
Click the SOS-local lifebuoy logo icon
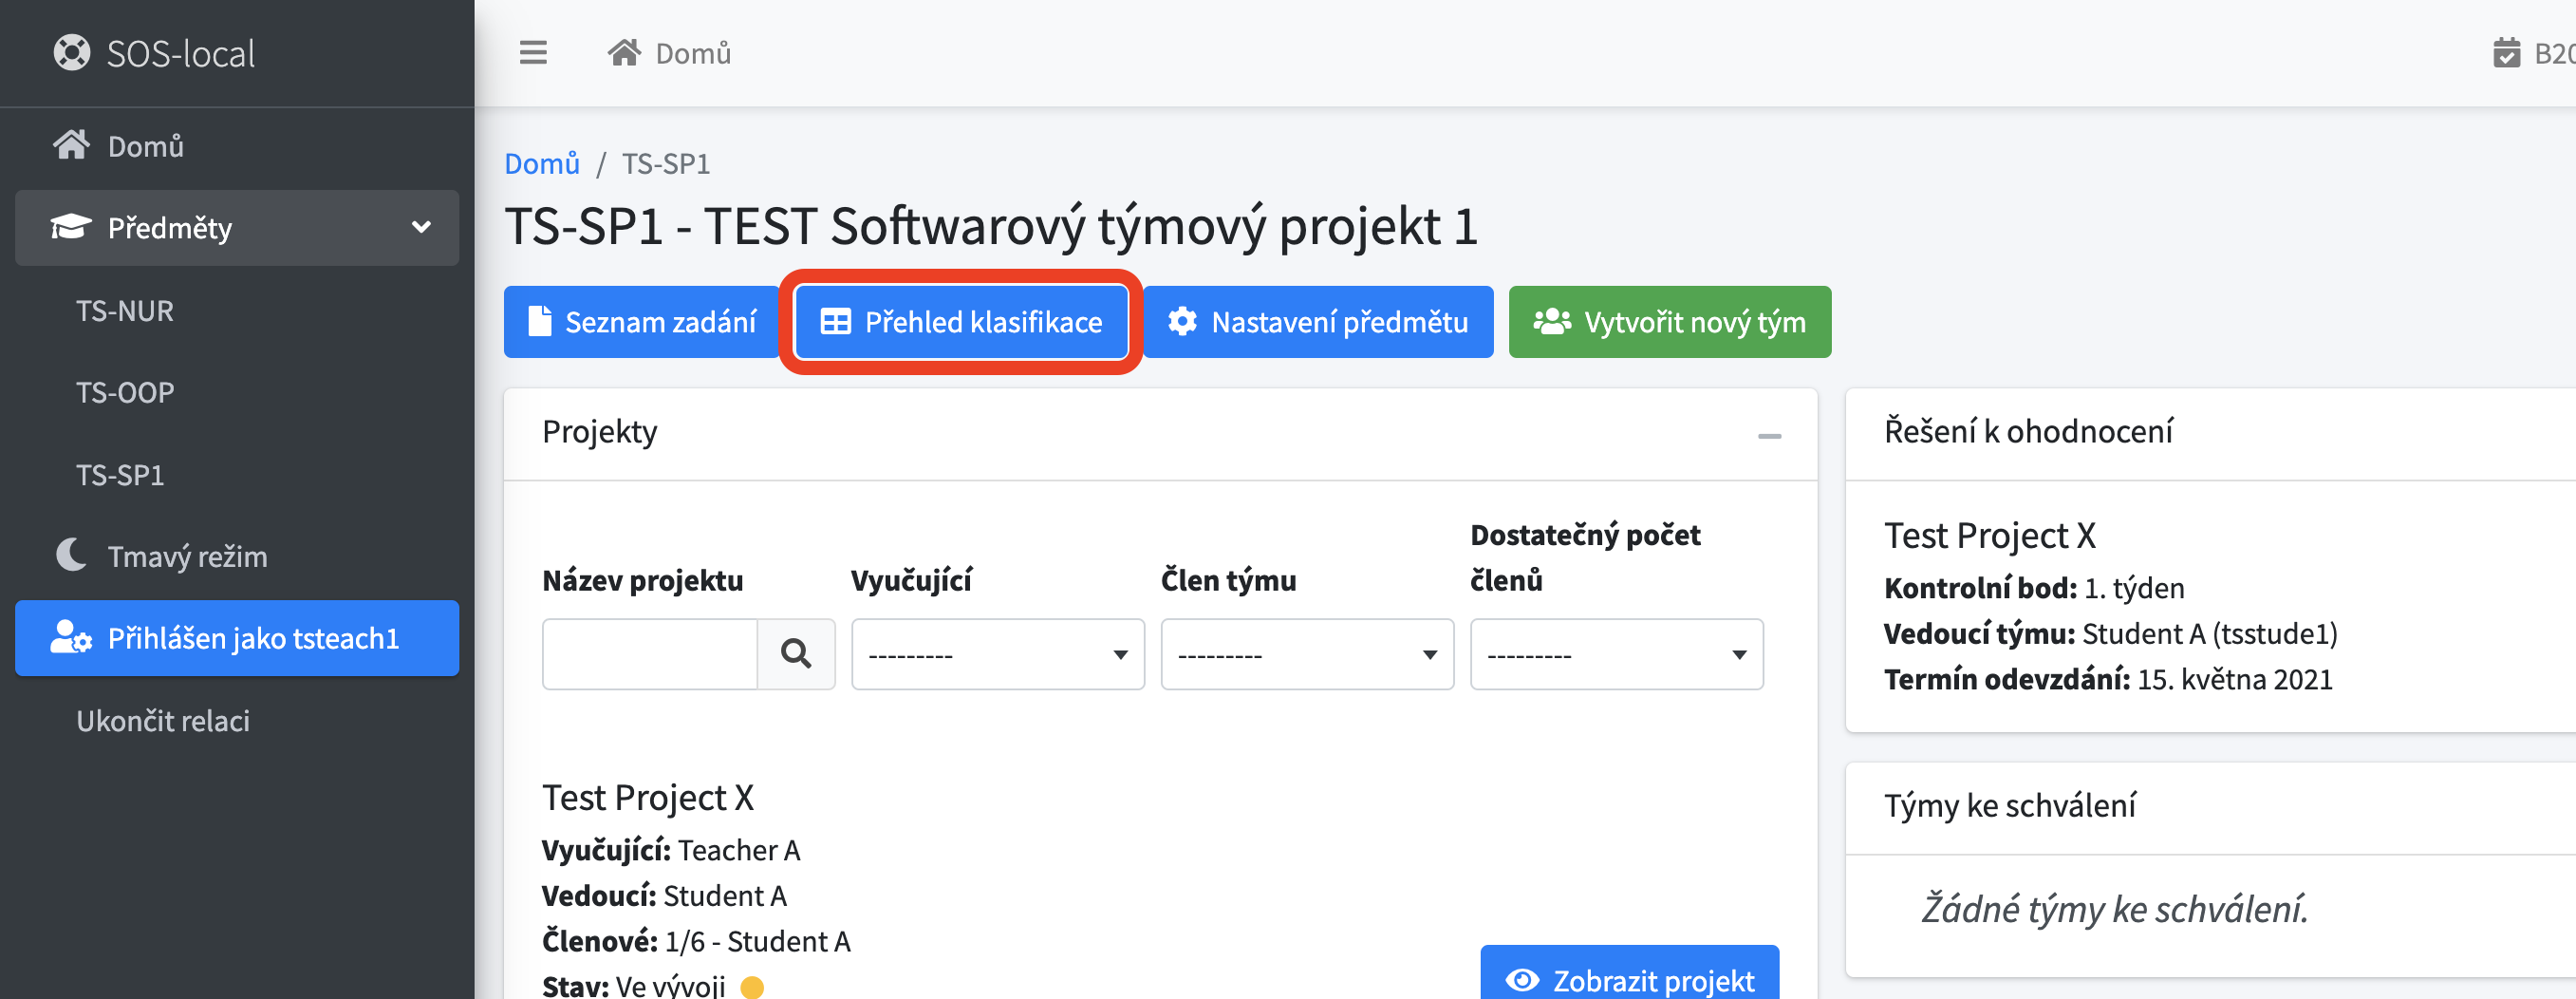click(x=71, y=53)
